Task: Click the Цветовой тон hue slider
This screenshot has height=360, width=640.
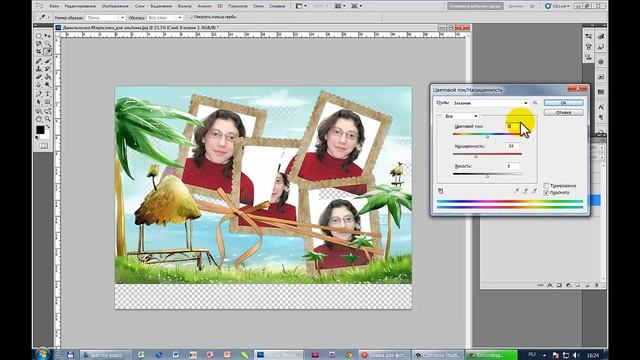Action: (487, 134)
